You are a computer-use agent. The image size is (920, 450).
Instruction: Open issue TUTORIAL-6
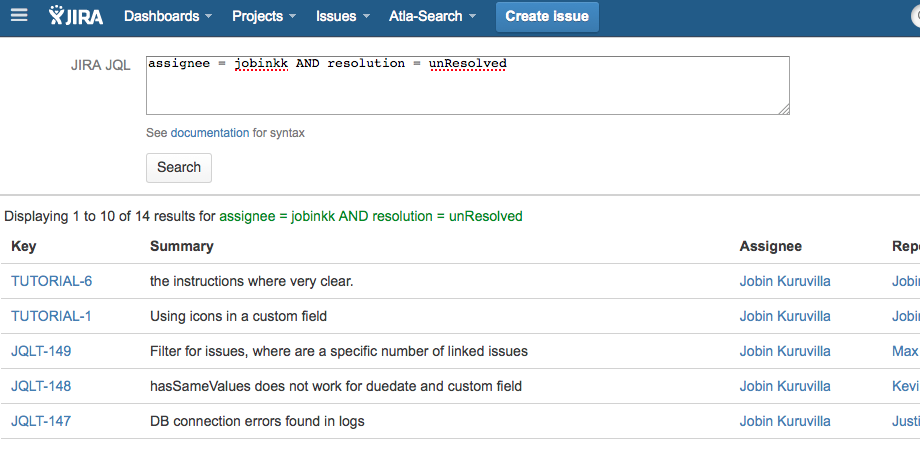52,281
